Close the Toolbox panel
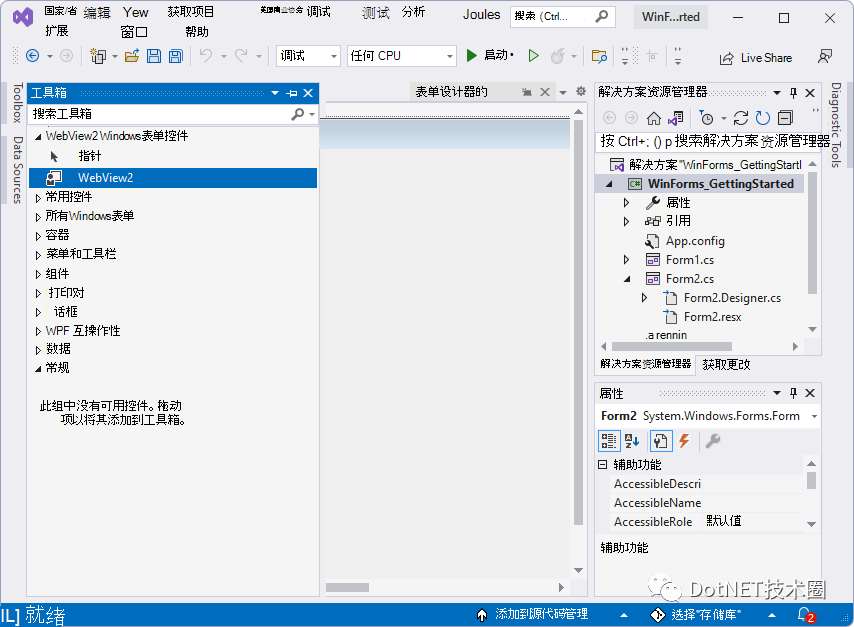This screenshot has width=854, height=627. [x=308, y=93]
